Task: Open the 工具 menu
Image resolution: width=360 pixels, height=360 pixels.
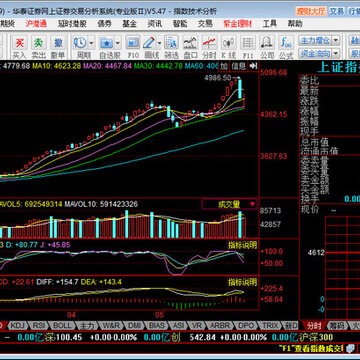Action: pyautogui.click(x=269, y=24)
